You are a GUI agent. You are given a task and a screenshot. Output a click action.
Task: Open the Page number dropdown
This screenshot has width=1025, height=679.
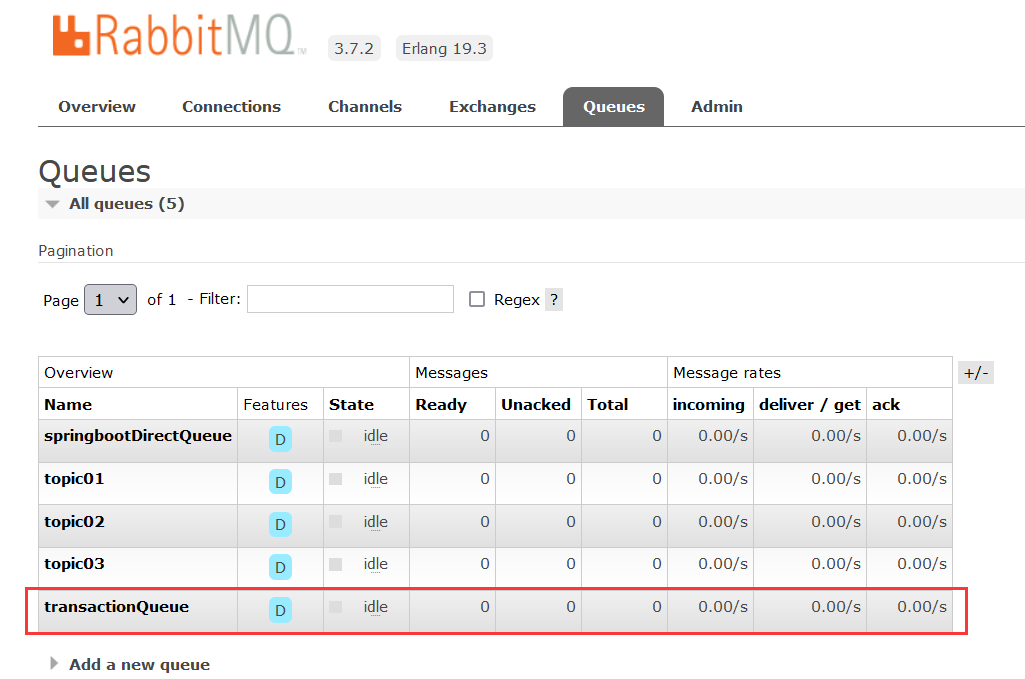110,299
